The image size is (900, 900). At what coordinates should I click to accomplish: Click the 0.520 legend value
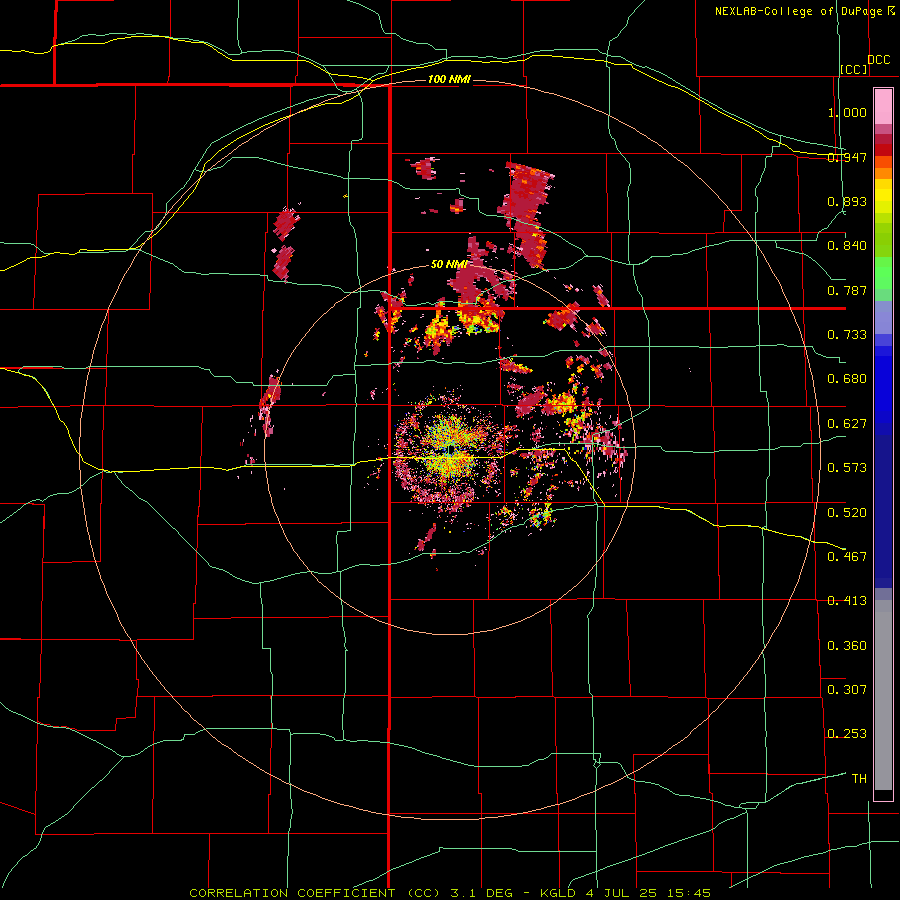(x=847, y=513)
